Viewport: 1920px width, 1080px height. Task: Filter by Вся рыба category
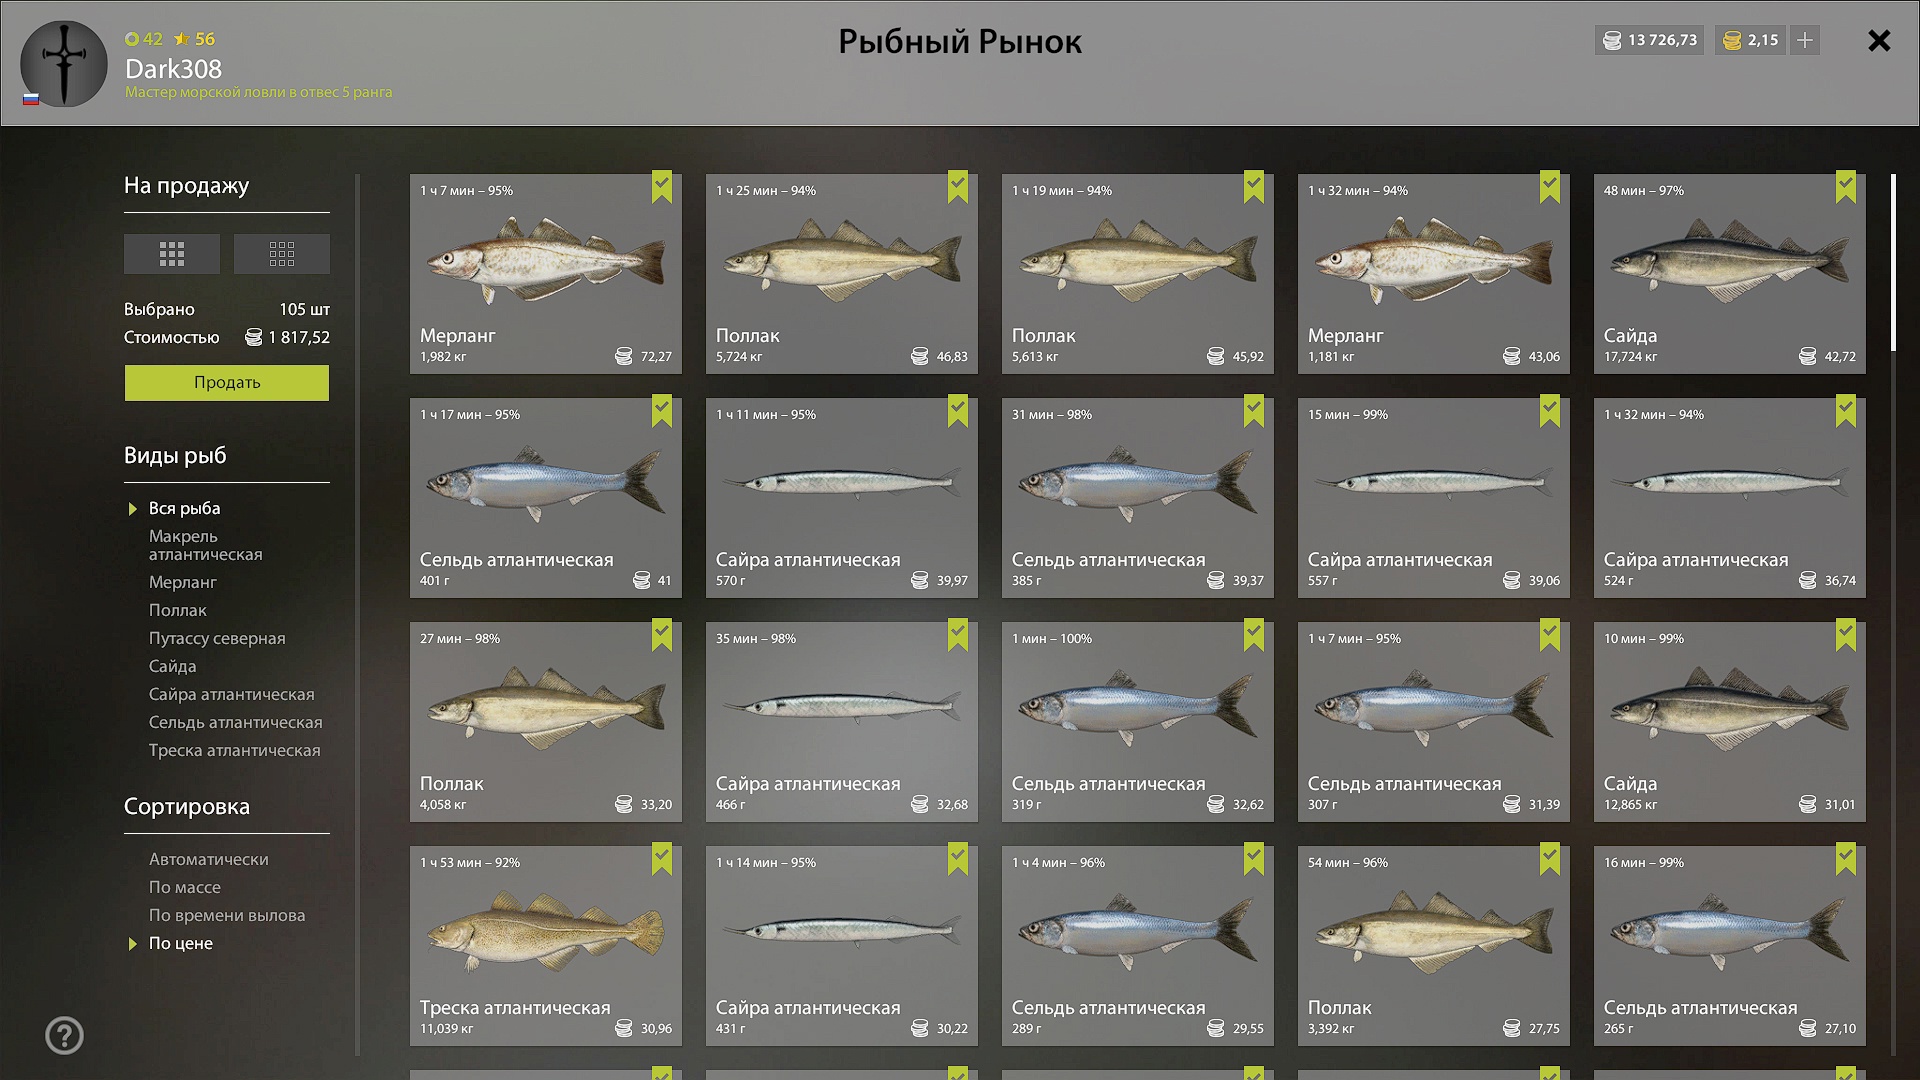[185, 508]
